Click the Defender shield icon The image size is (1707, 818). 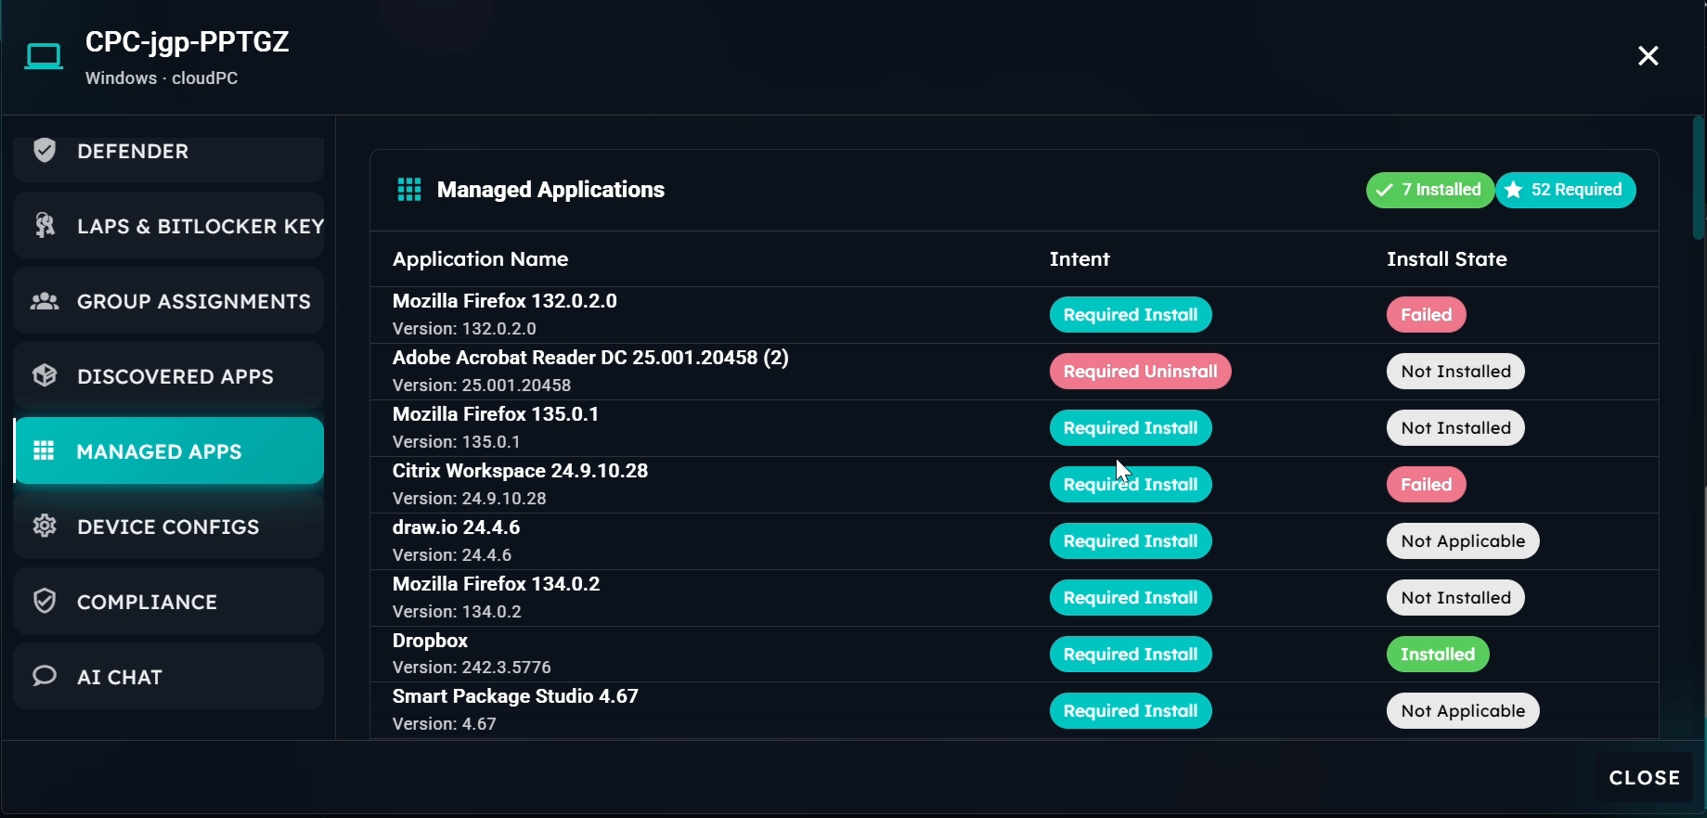click(44, 151)
